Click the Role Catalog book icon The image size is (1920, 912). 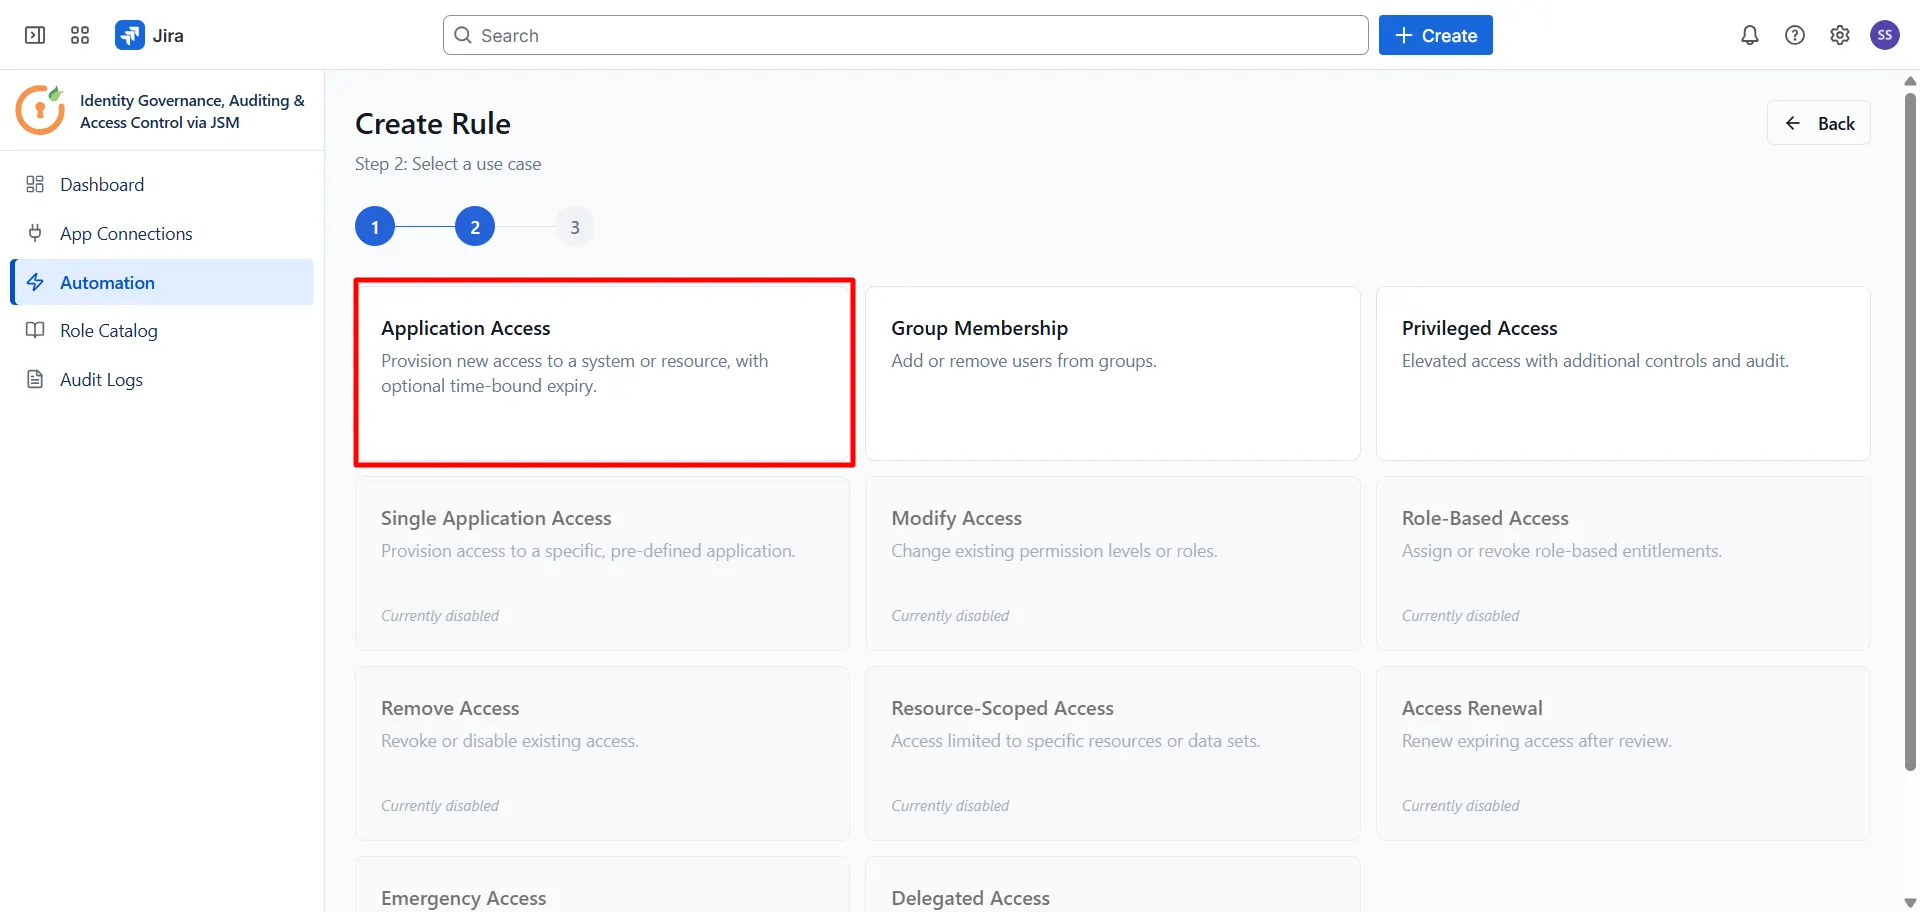[x=35, y=330]
